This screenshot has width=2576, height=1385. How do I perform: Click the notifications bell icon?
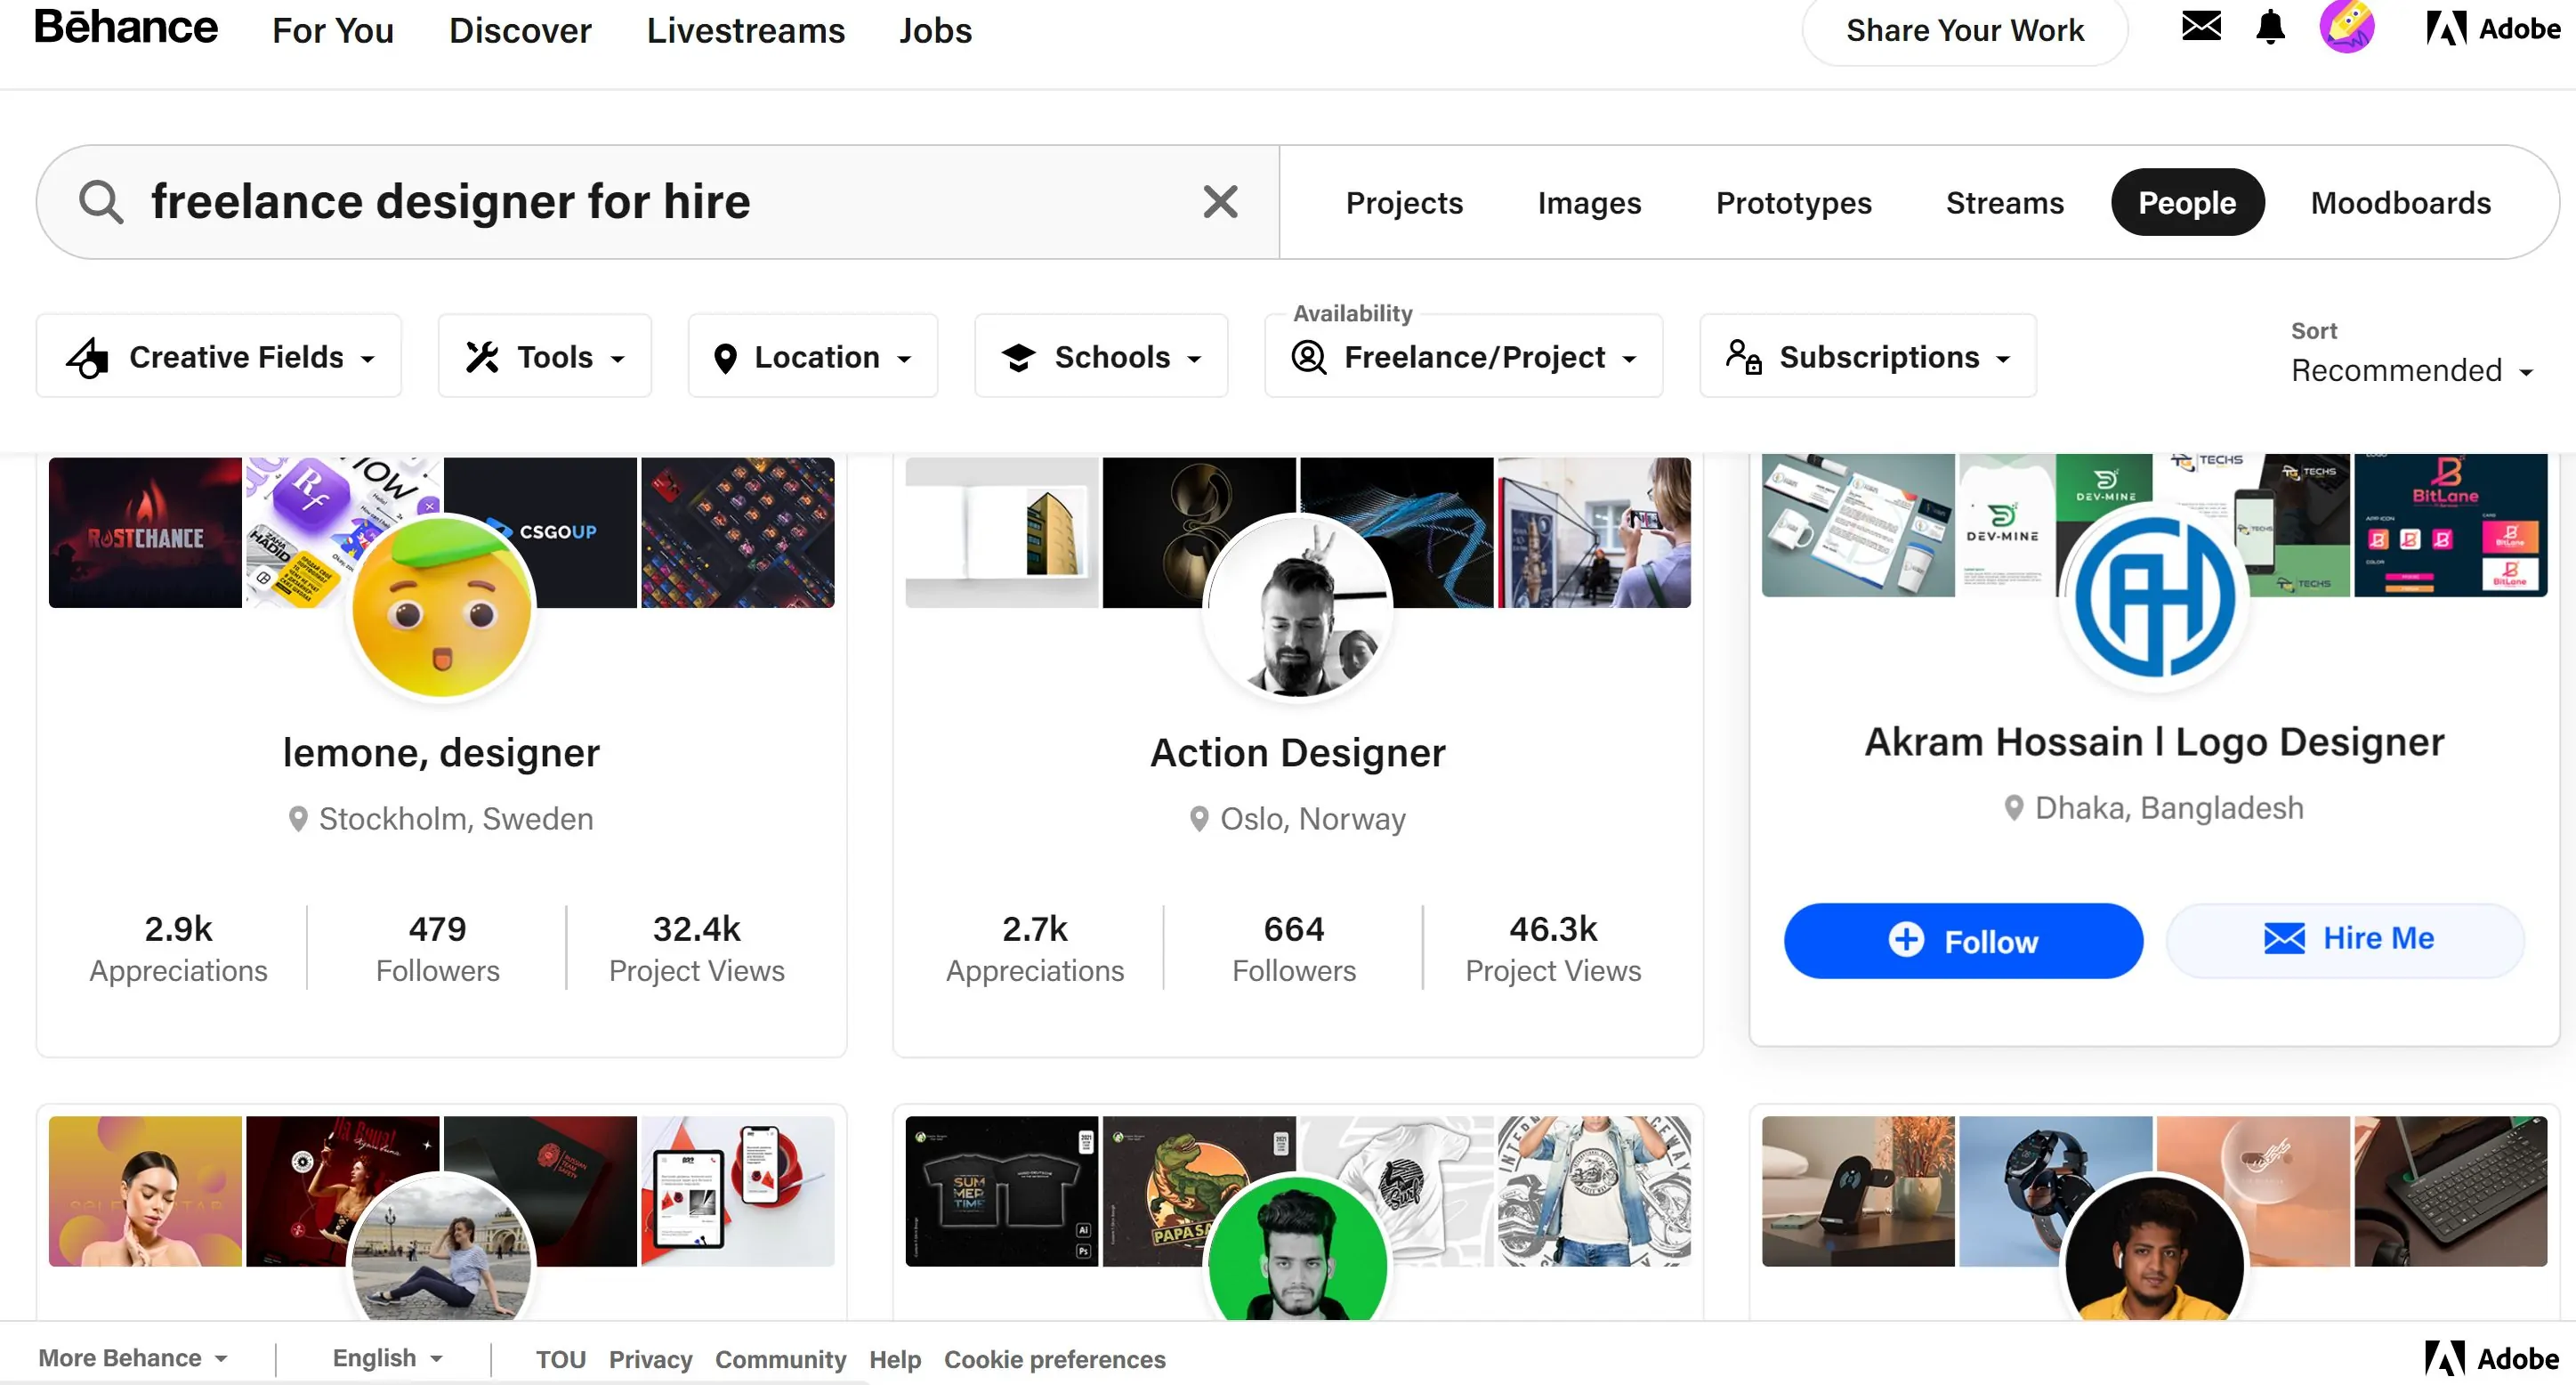pos(2265,29)
